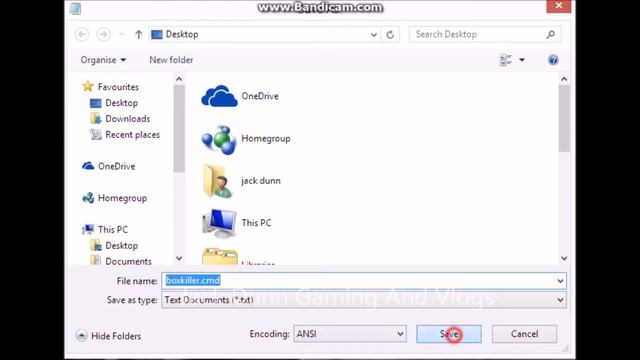The image size is (640, 360).
Task: Open the Encoding ANSI dropdown
Action: [x=350, y=334]
